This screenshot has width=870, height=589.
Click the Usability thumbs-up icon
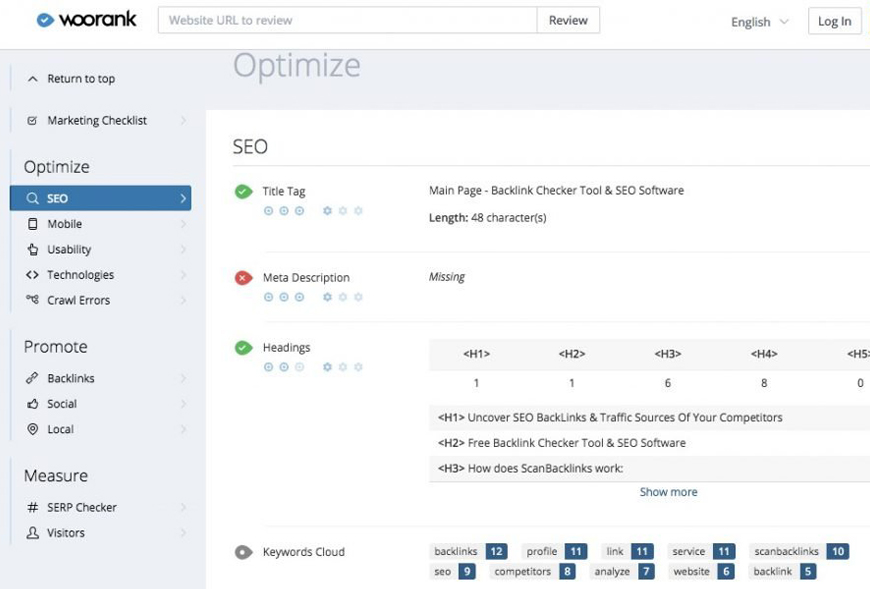coord(33,249)
